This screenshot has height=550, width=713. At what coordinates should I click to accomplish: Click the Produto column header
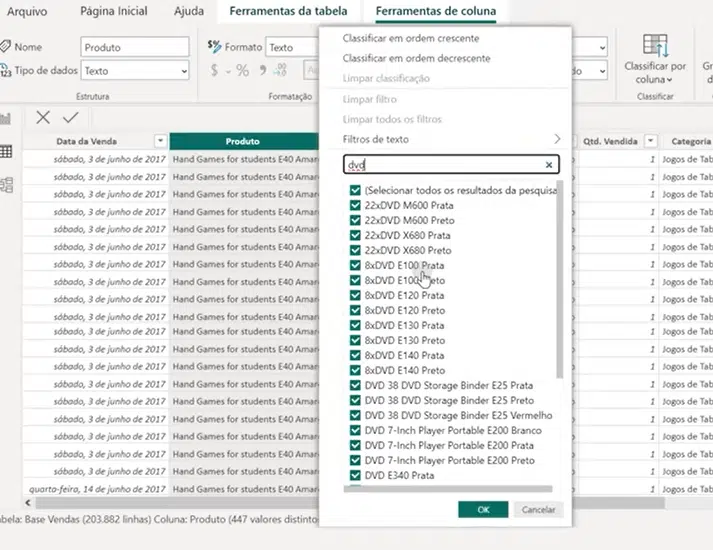[x=244, y=141]
